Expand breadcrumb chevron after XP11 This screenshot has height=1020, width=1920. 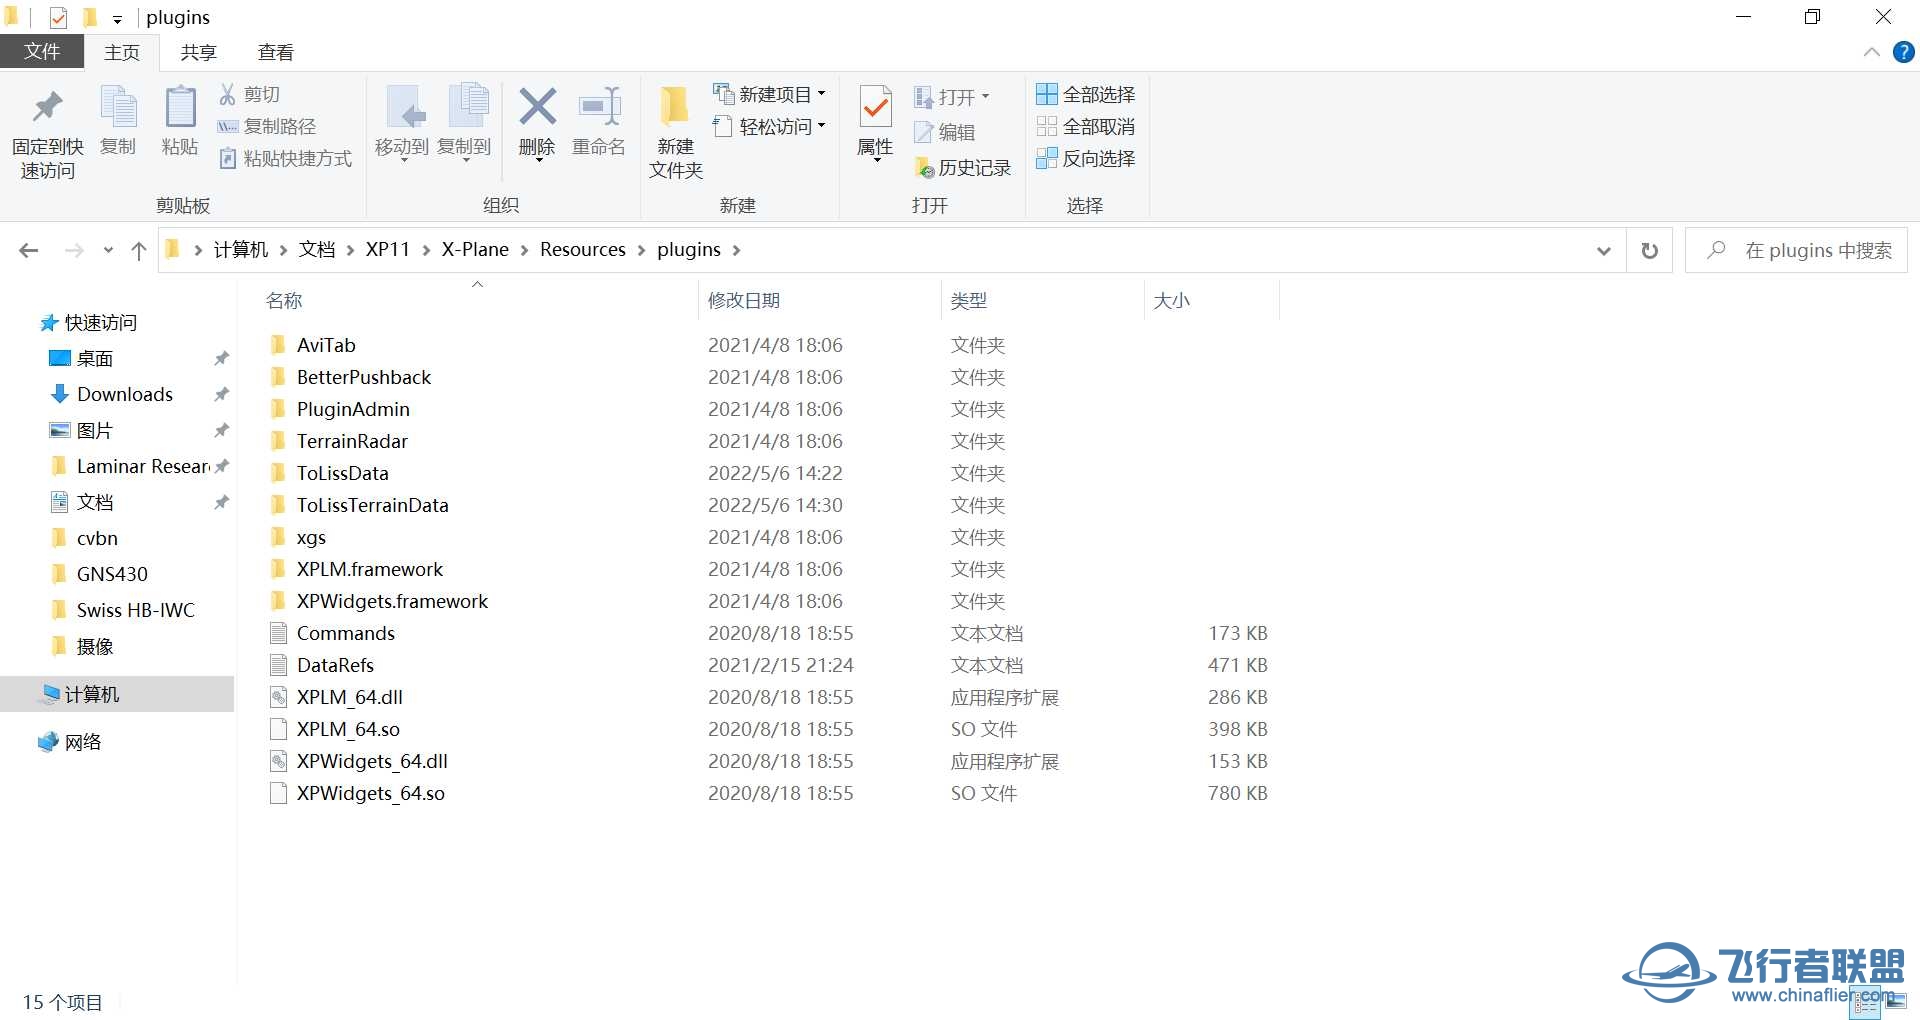point(426,250)
